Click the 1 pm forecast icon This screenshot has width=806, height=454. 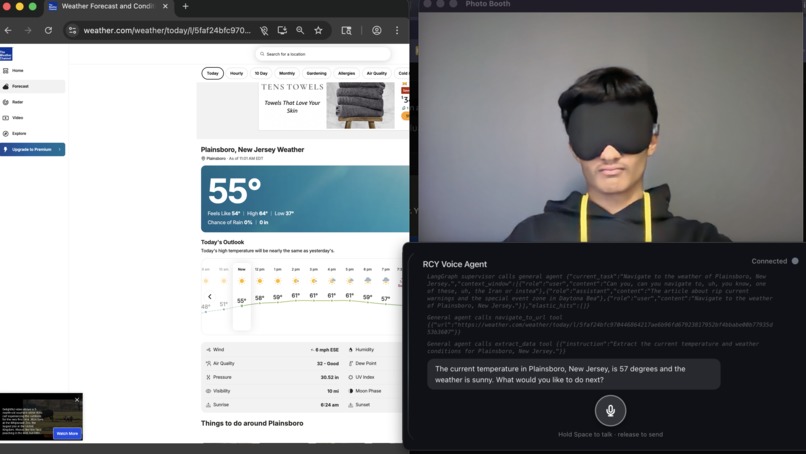click(x=278, y=281)
